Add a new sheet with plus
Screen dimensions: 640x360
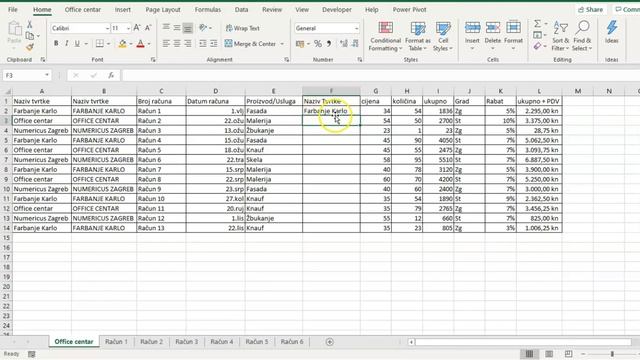click(329, 342)
